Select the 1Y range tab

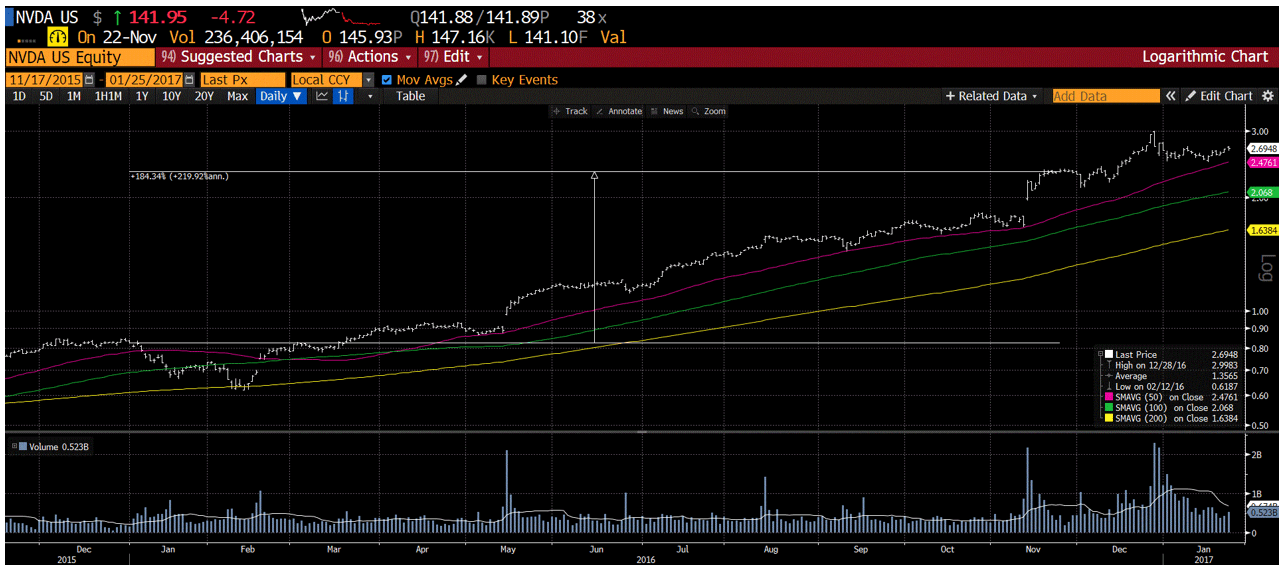[x=142, y=96]
